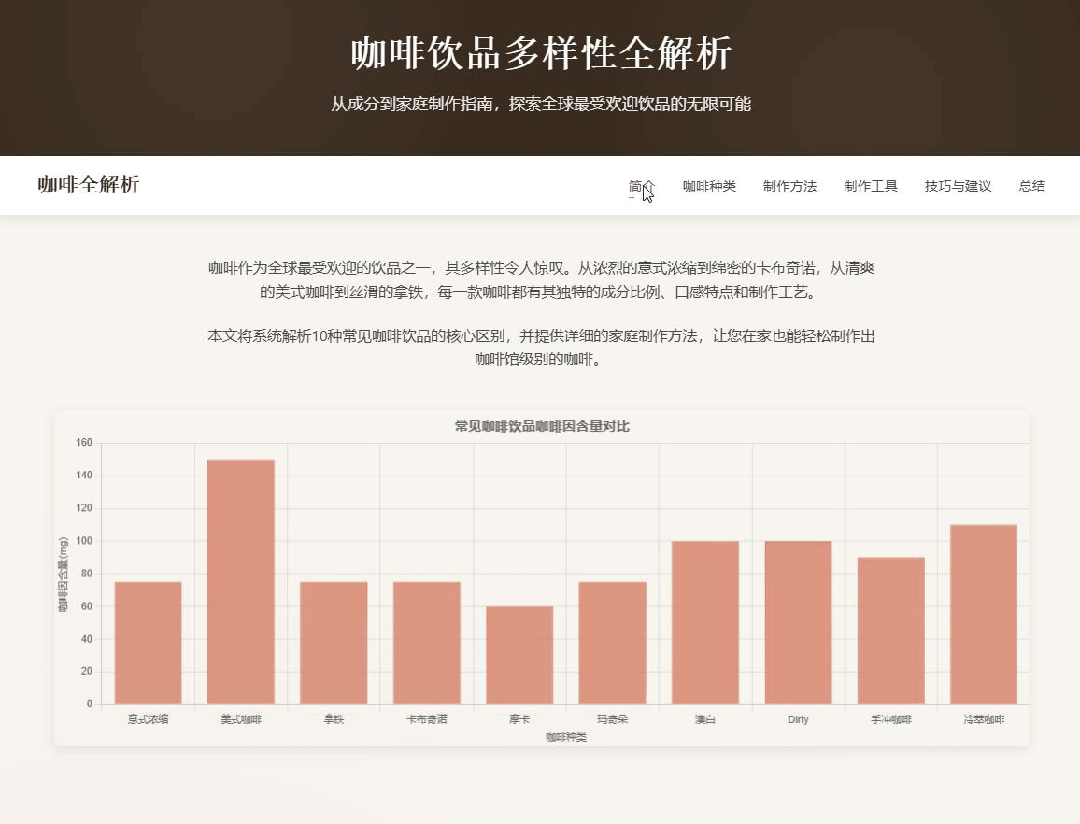Select 制作工具 in the navigation bar
This screenshot has width=1080, height=824.
[871, 186]
